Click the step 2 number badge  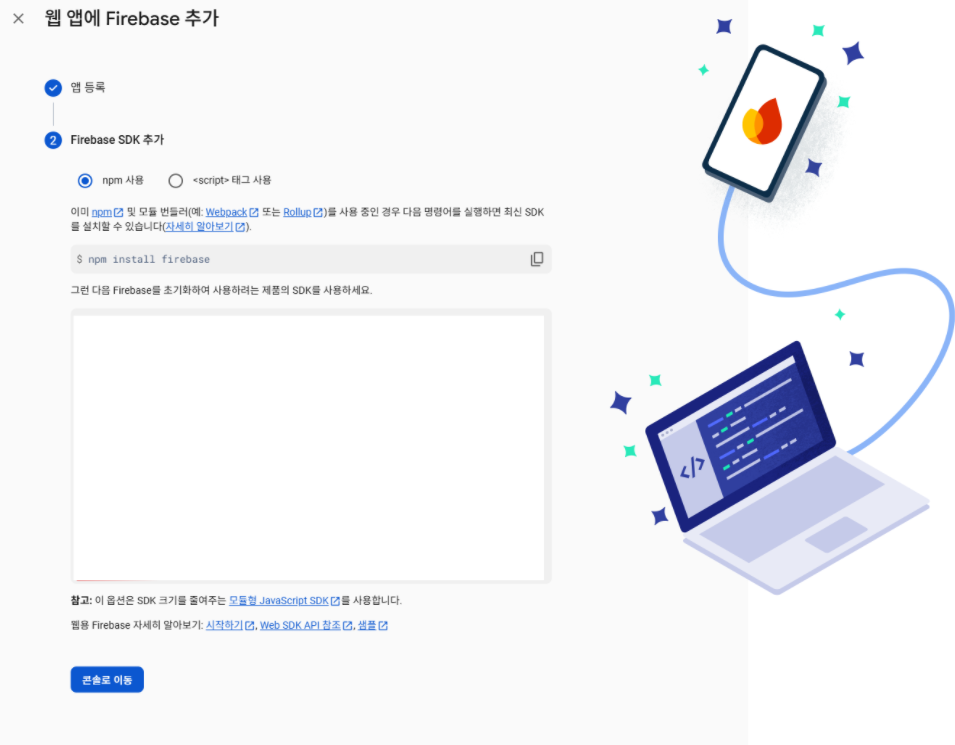point(53,140)
